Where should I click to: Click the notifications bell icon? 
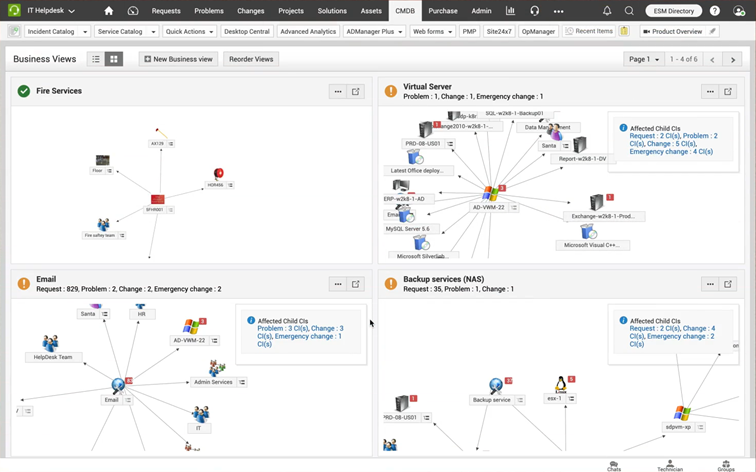pyautogui.click(x=607, y=11)
